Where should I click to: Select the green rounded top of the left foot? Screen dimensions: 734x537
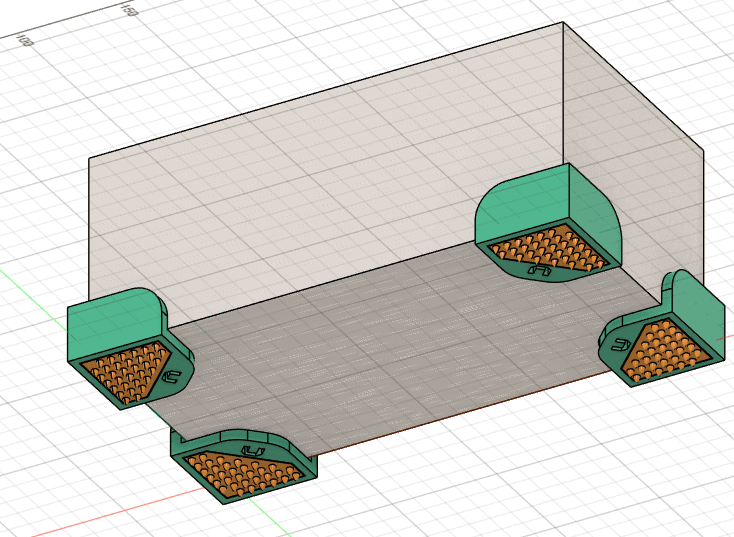click(110, 318)
